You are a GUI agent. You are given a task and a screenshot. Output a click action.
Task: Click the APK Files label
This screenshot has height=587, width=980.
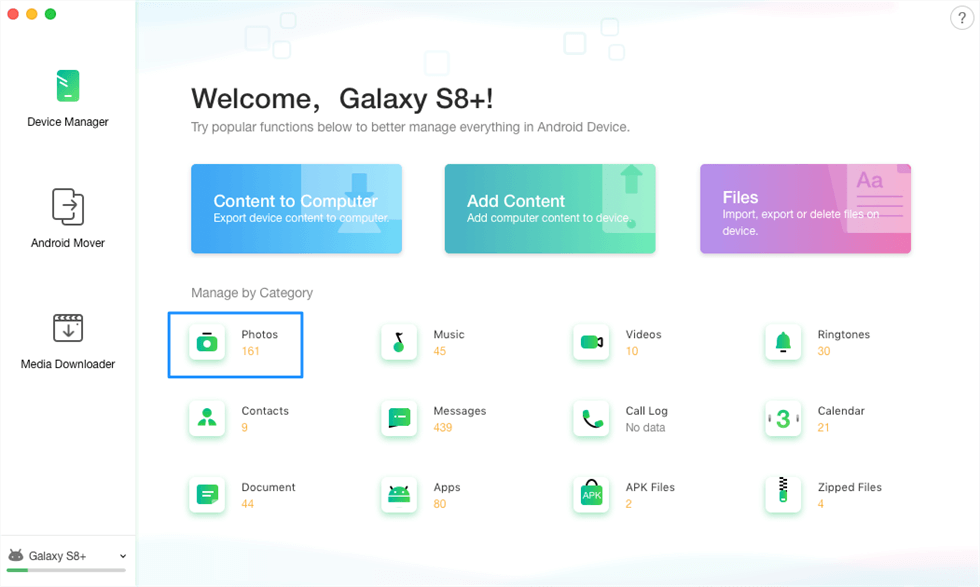click(650, 487)
